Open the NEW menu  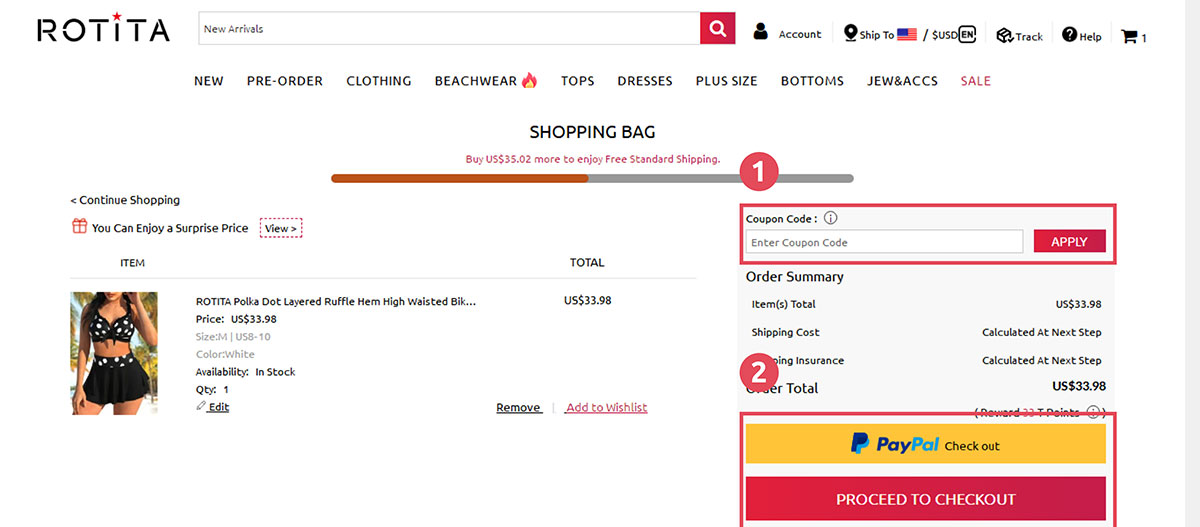[x=209, y=81]
